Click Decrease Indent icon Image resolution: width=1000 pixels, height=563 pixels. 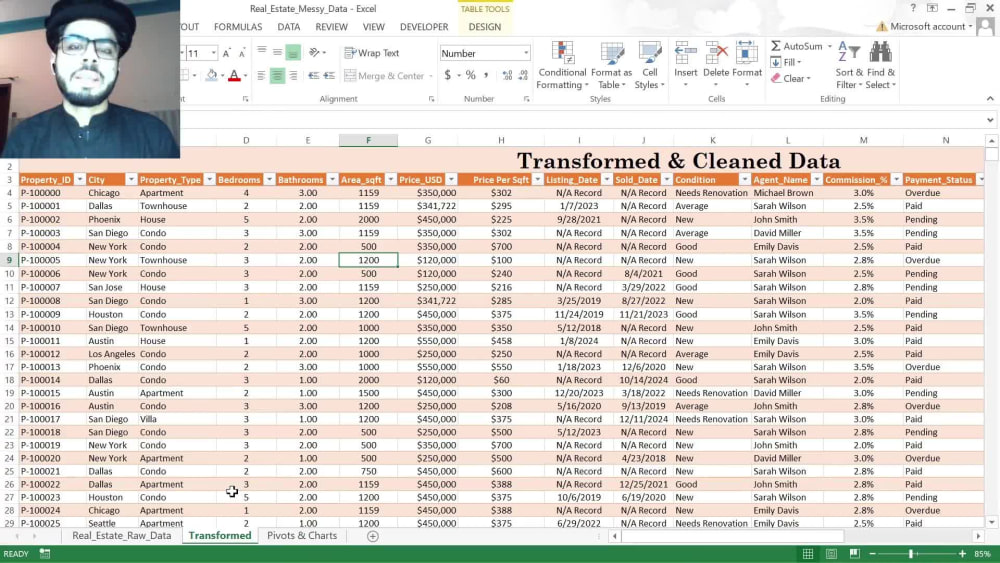coord(314,76)
